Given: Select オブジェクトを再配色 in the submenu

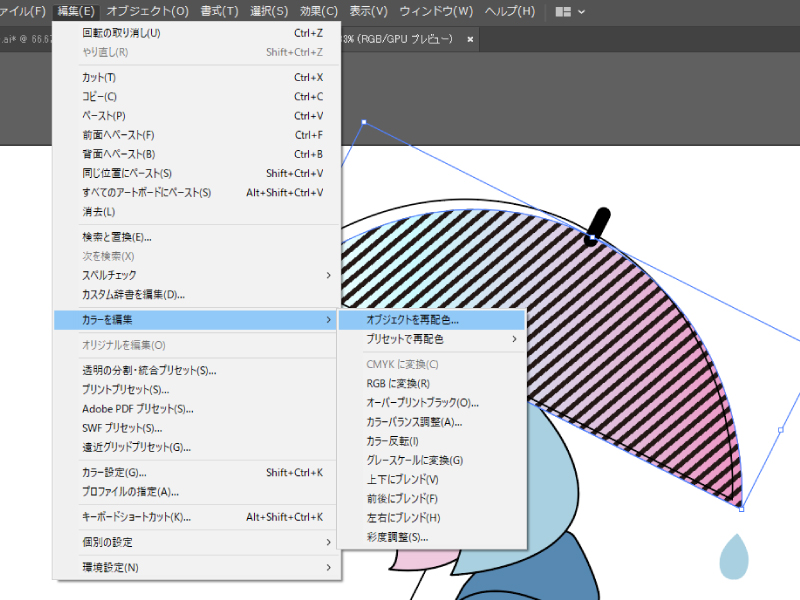Looking at the screenshot, I should (x=413, y=320).
